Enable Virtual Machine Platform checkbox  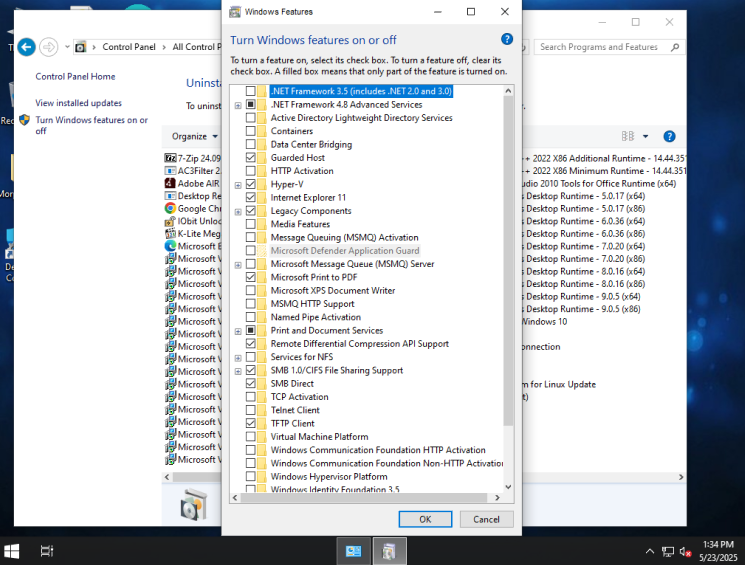tap(250, 436)
